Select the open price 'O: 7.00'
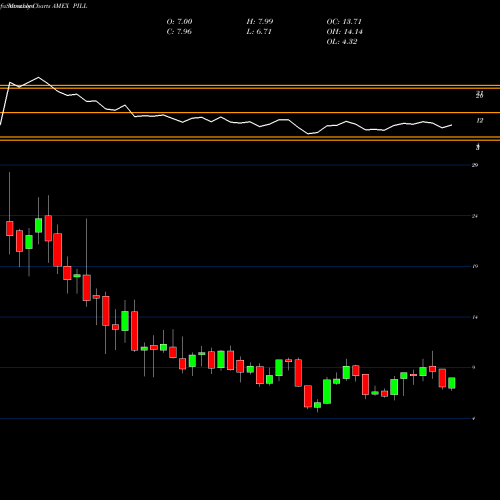The width and height of the screenshot is (500, 500). tap(179, 22)
